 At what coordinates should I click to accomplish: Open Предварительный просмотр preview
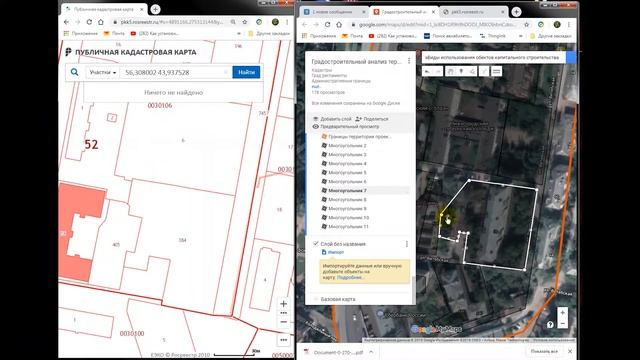pos(346,127)
